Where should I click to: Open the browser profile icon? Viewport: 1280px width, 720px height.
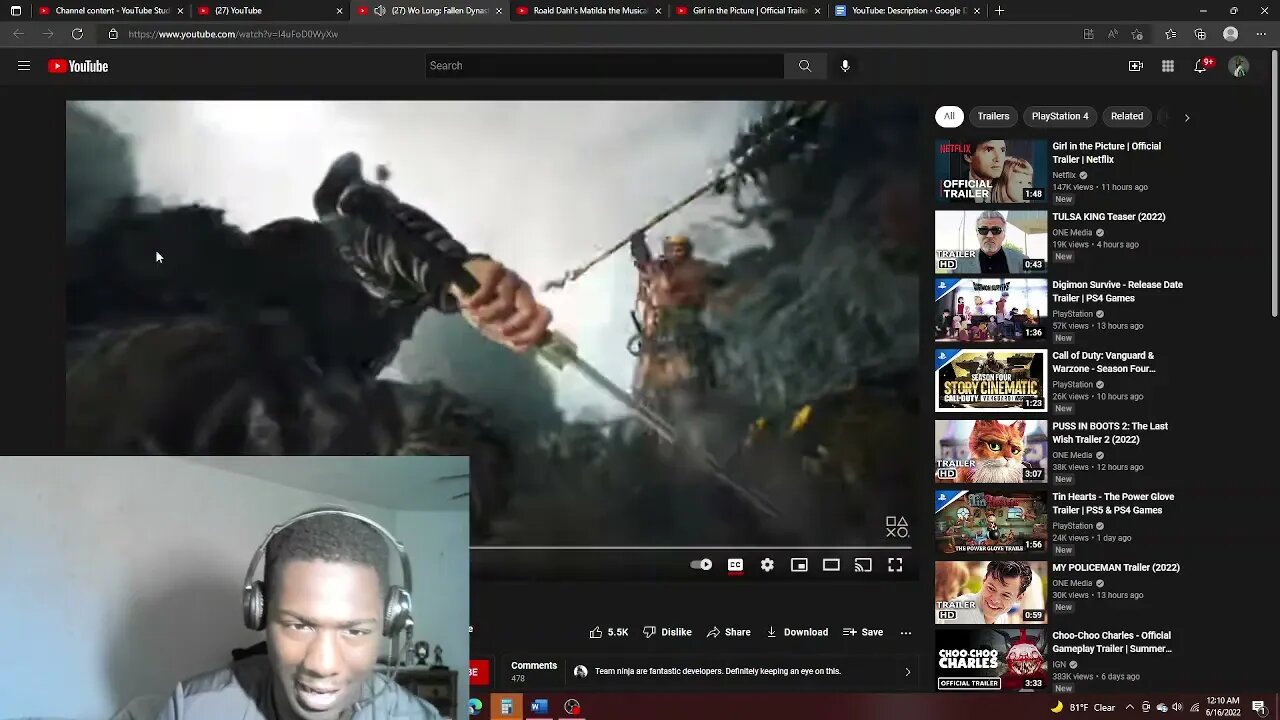click(1231, 34)
